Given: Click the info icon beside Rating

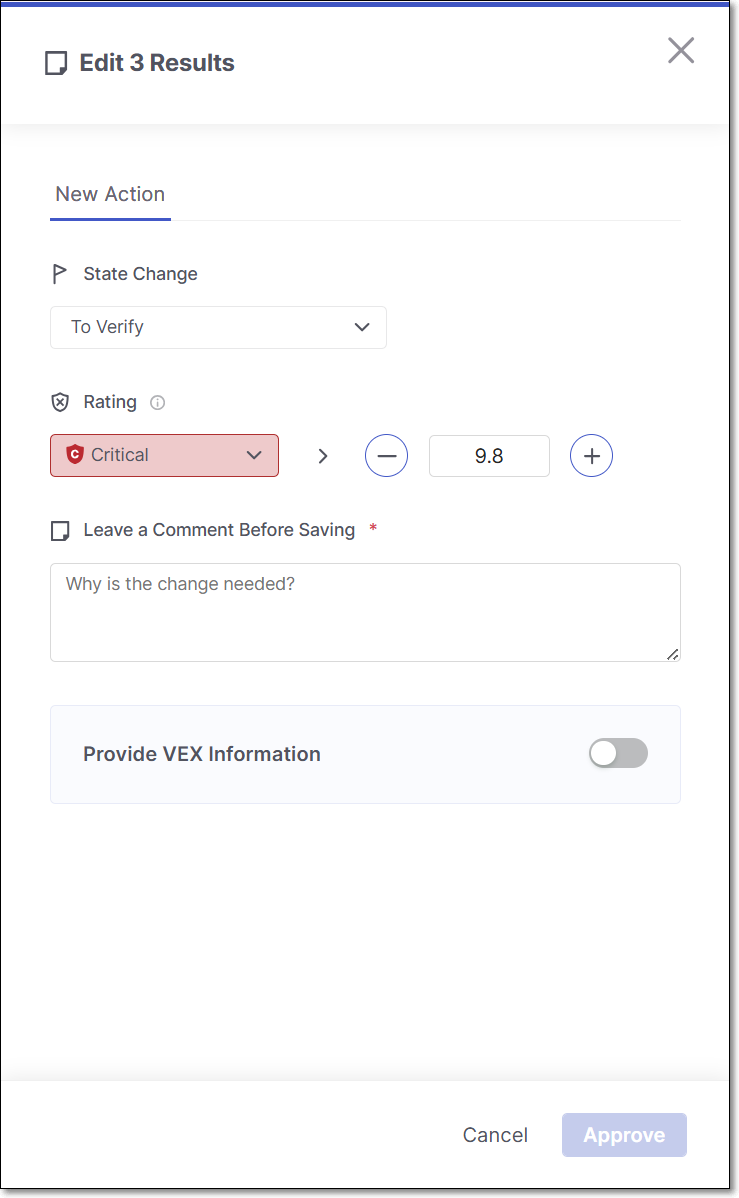Looking at the screenshot, I should pyautogui.click(x=157, y=403).
